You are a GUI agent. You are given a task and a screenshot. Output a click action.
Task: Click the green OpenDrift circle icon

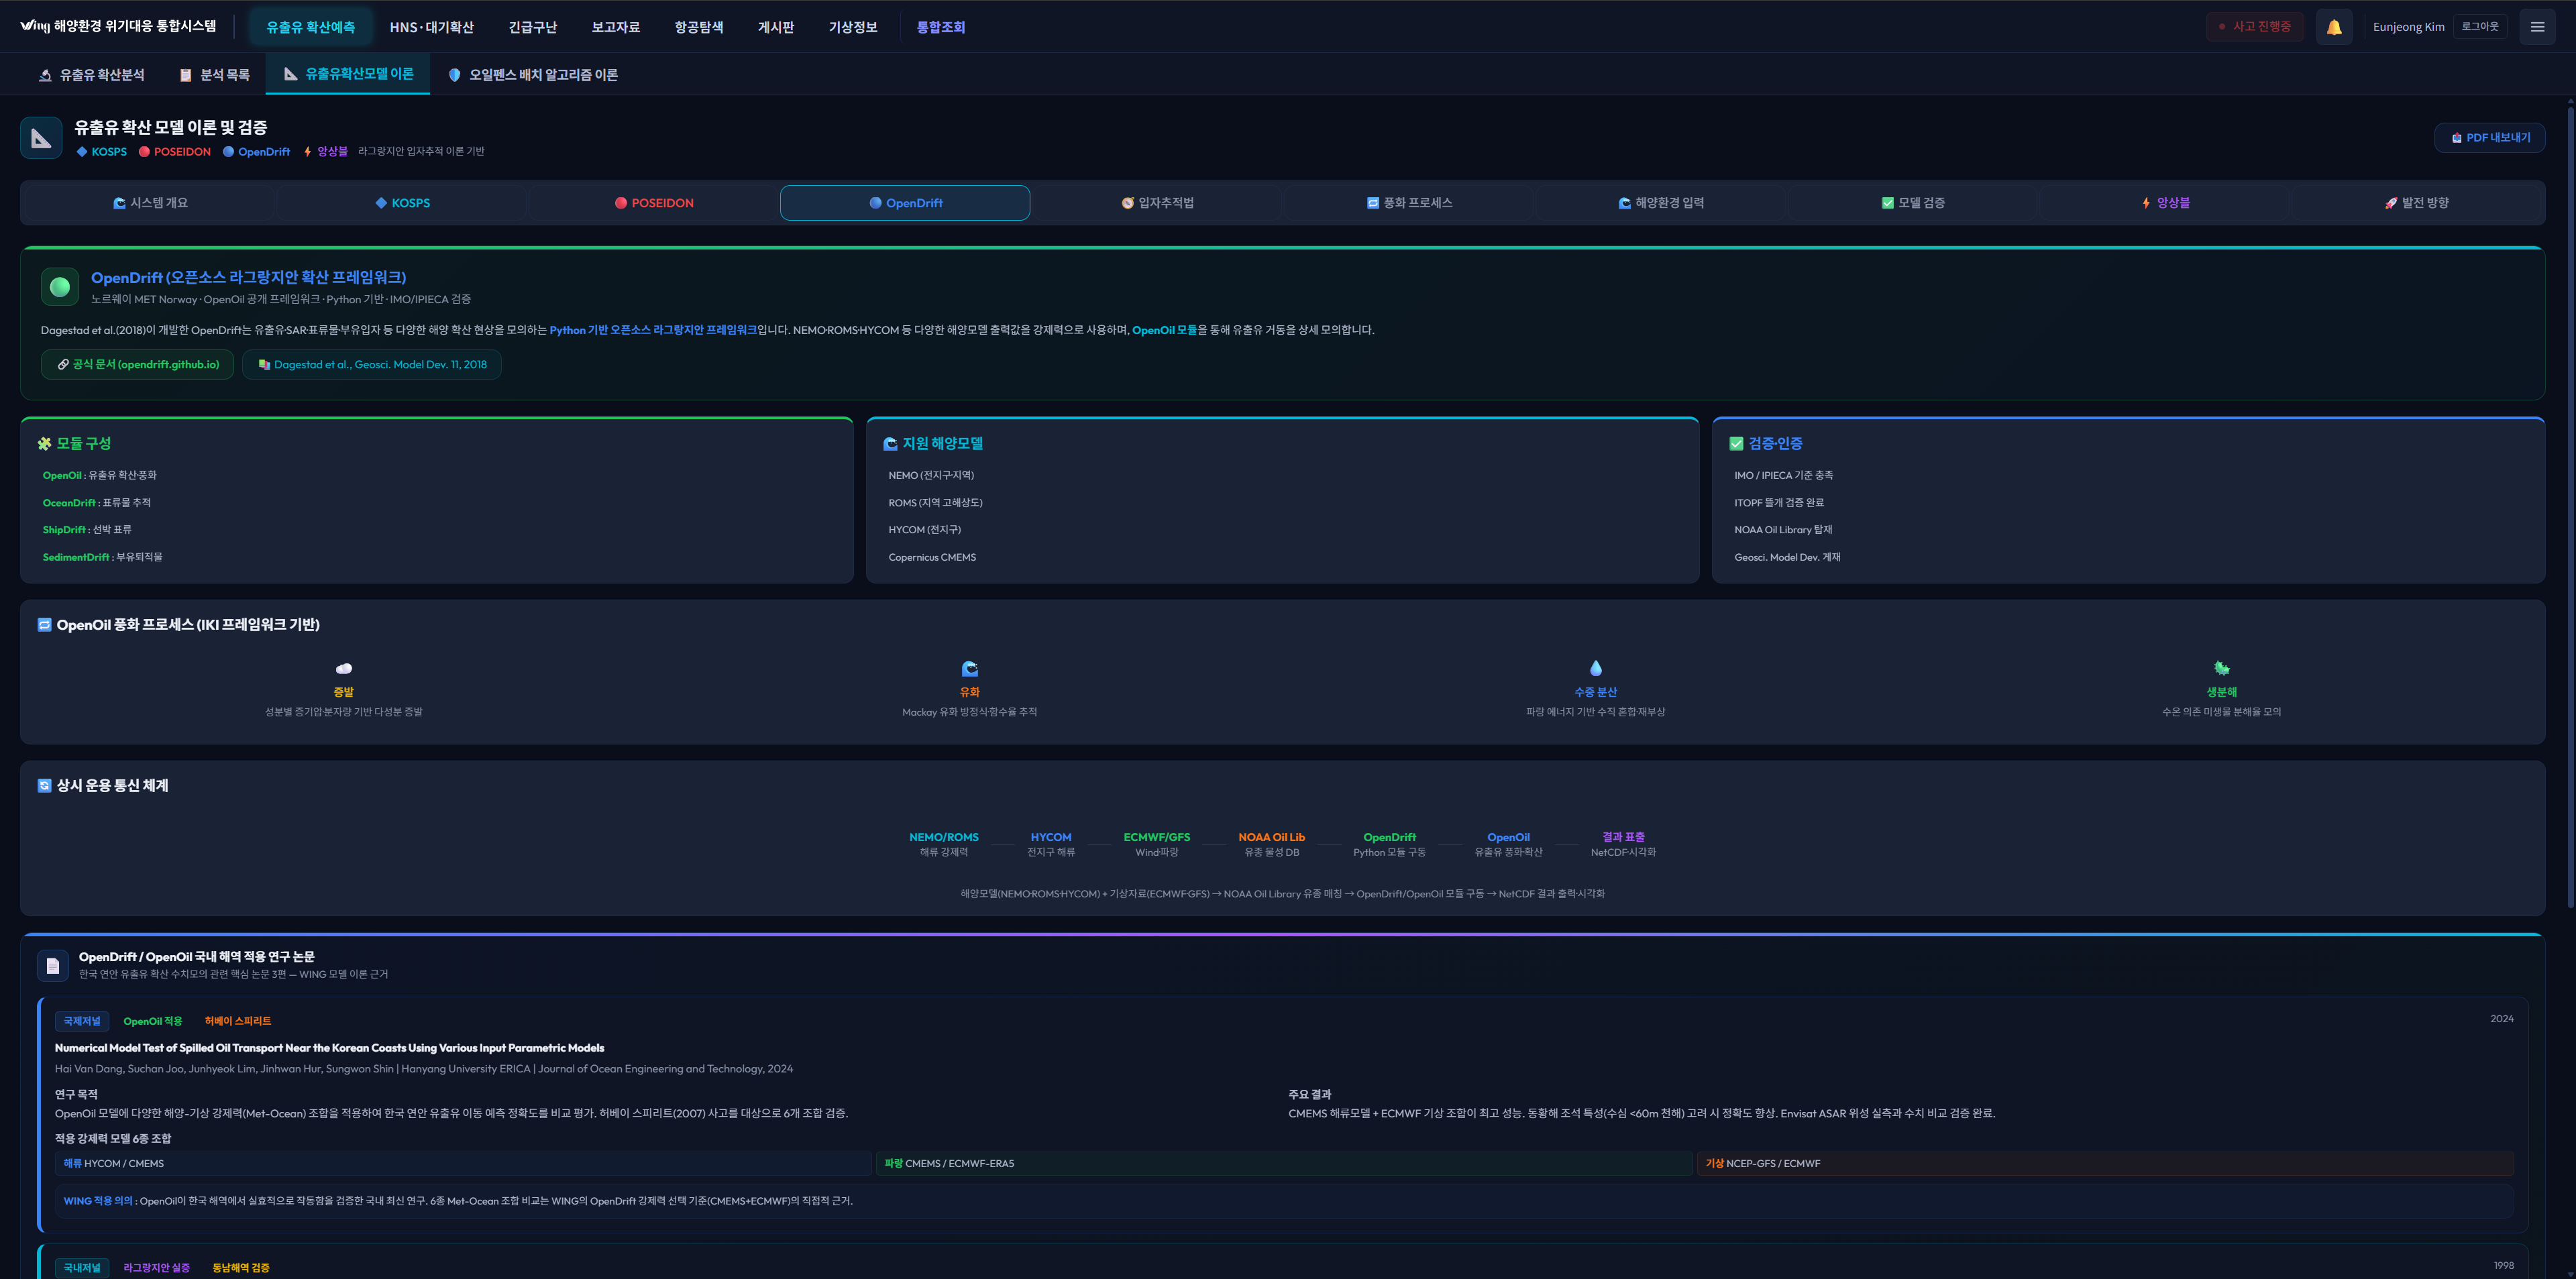click(x=60, y=287)
